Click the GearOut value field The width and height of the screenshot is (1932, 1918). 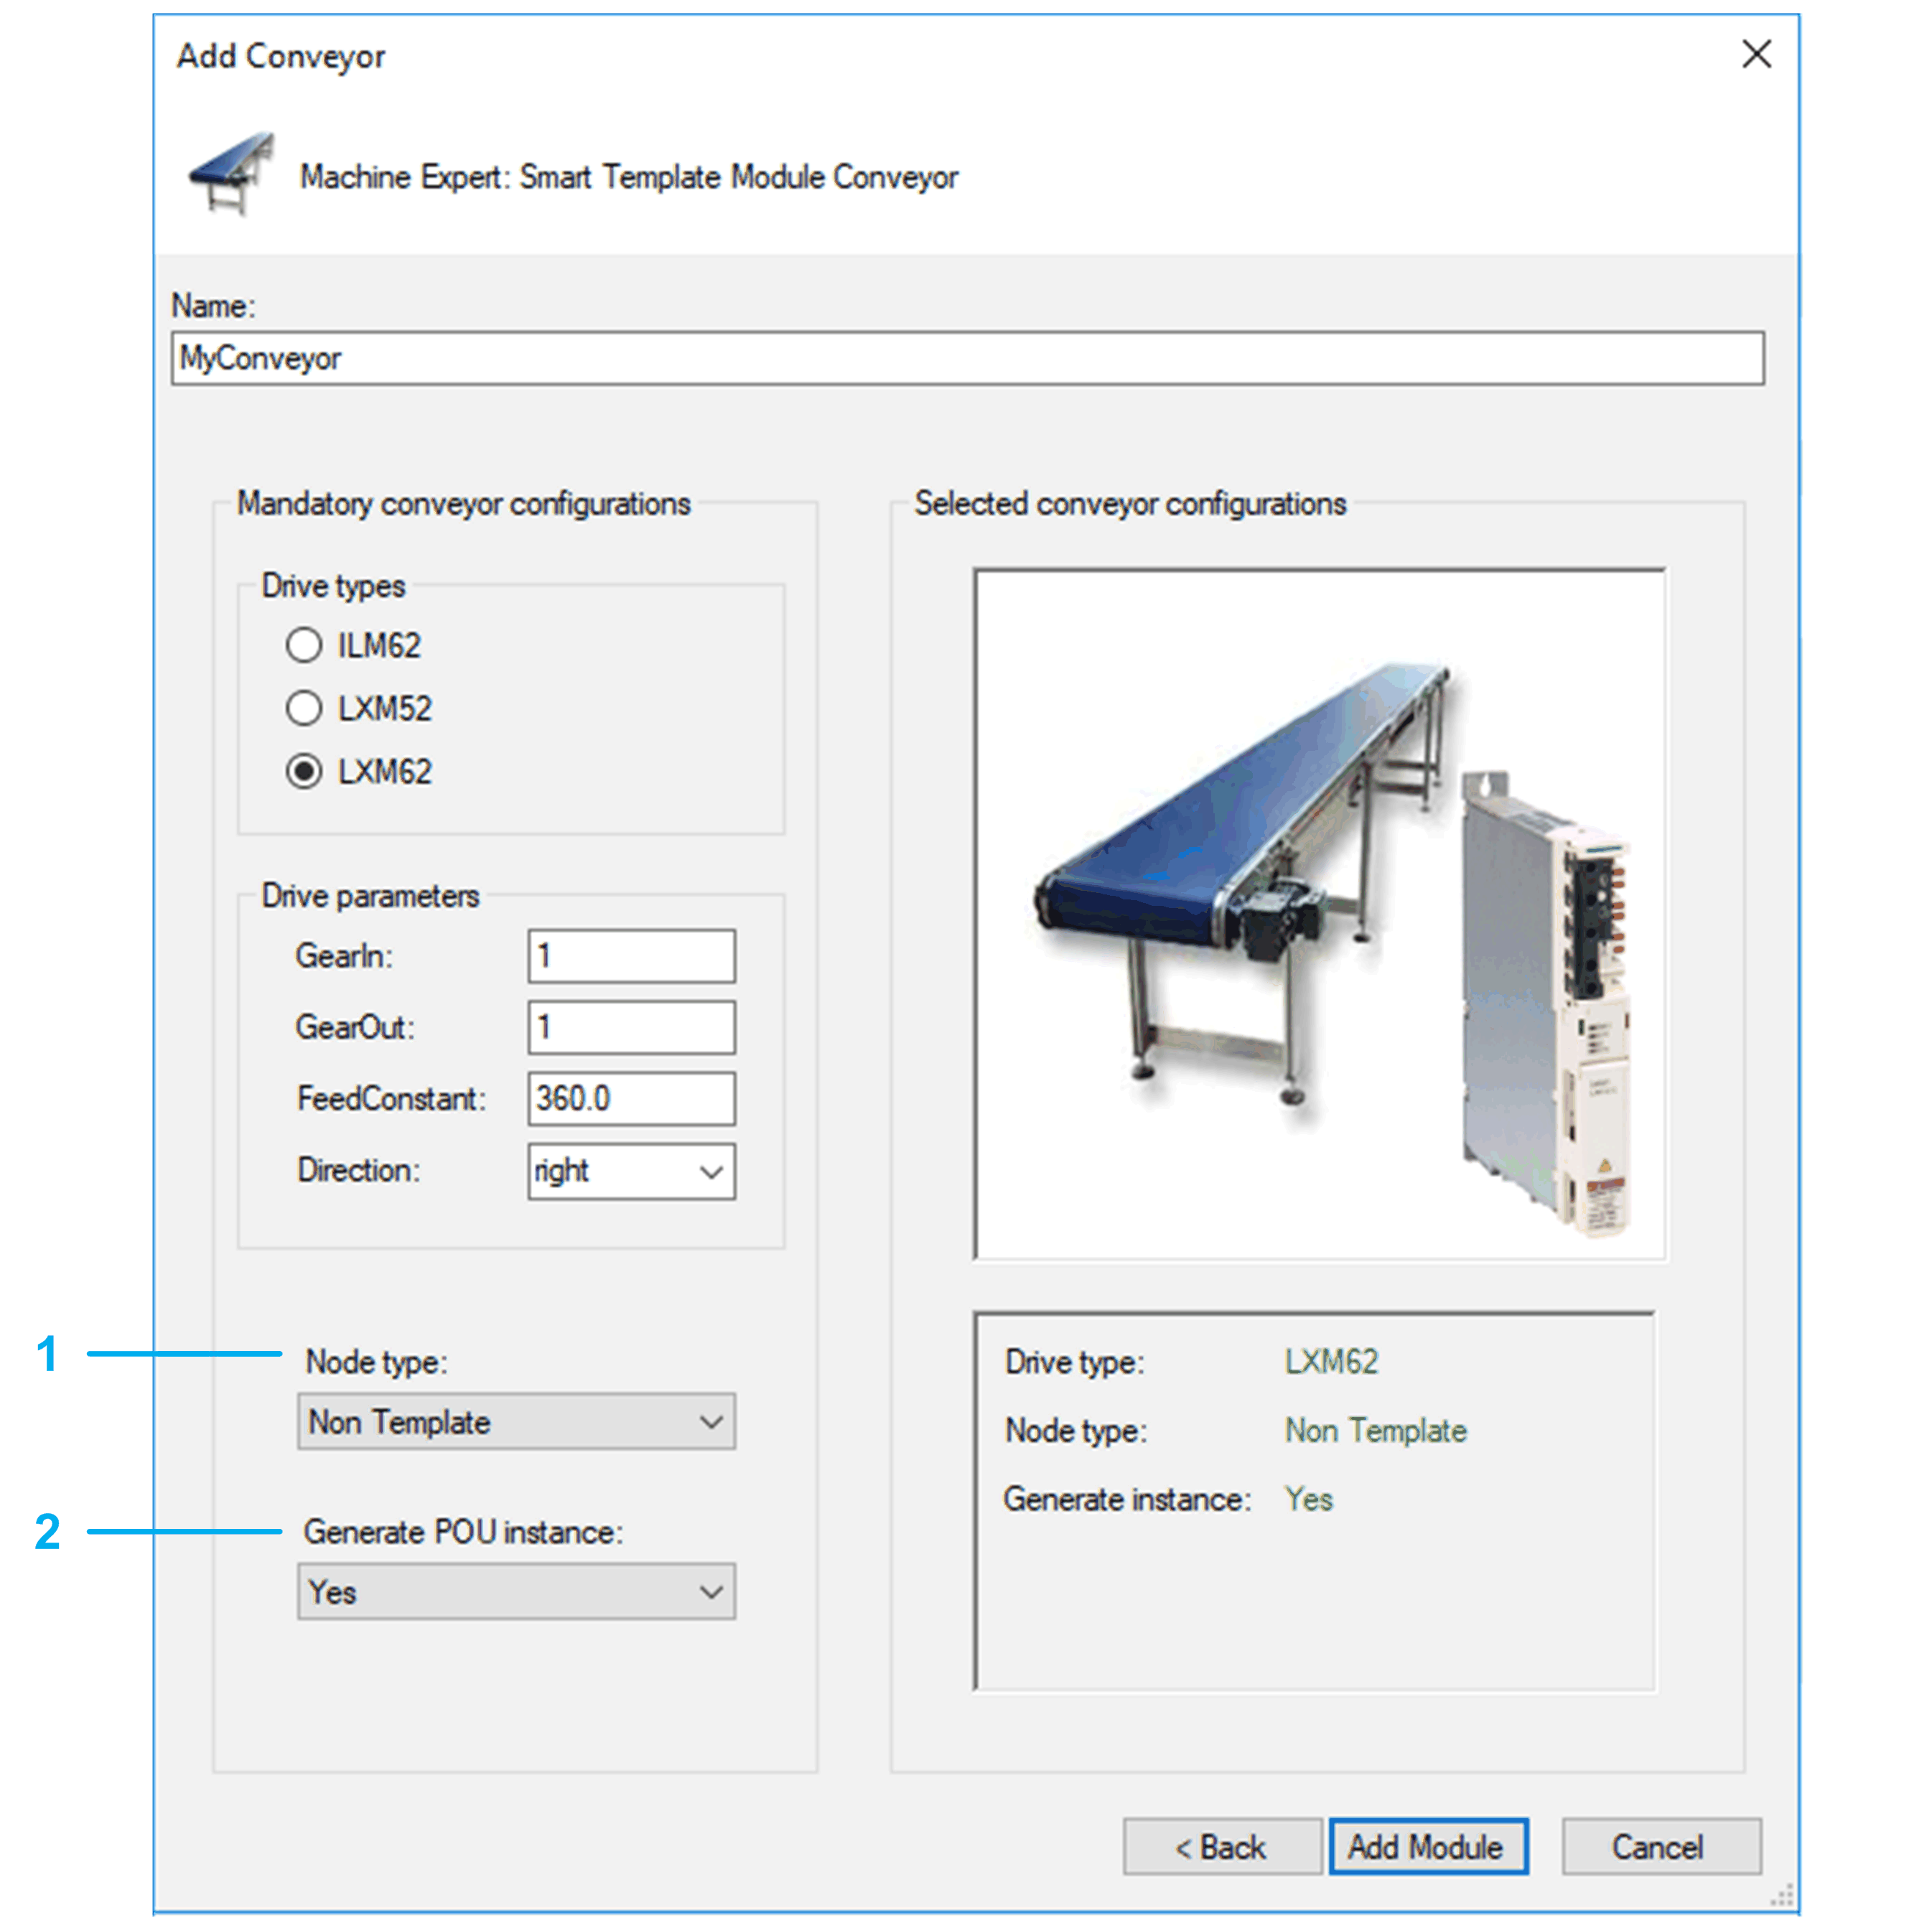(x=630, y=1027)
